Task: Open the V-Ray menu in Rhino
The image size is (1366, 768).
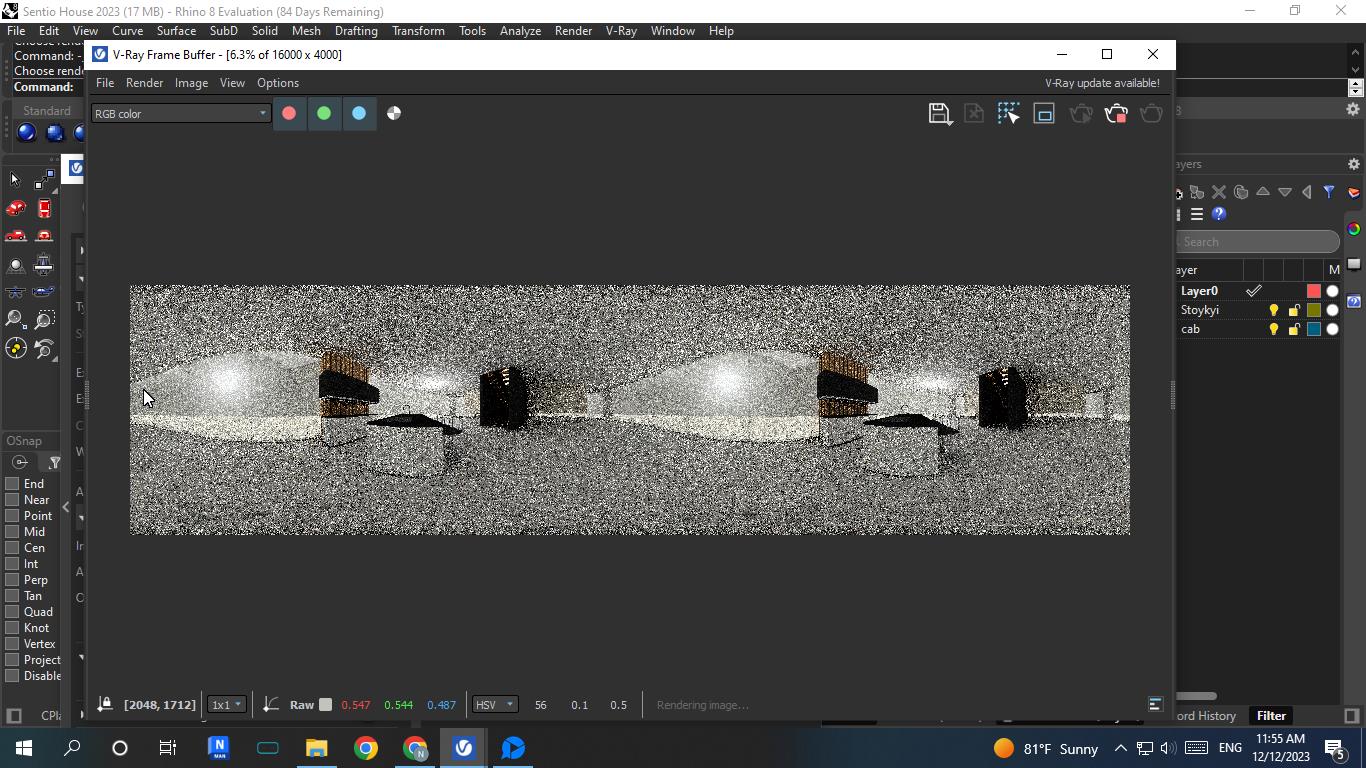Action: click(621, 31)
